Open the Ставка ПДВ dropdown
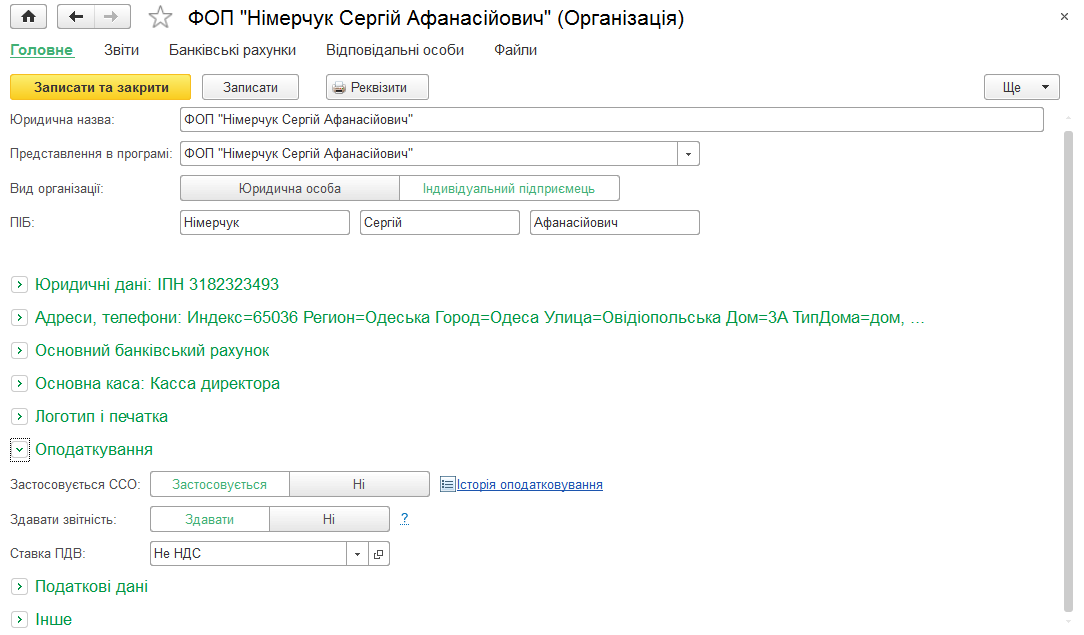Image resolution: width=1084 pixels, height=635 pixels. pyautogui.click(x=357, y=553)
